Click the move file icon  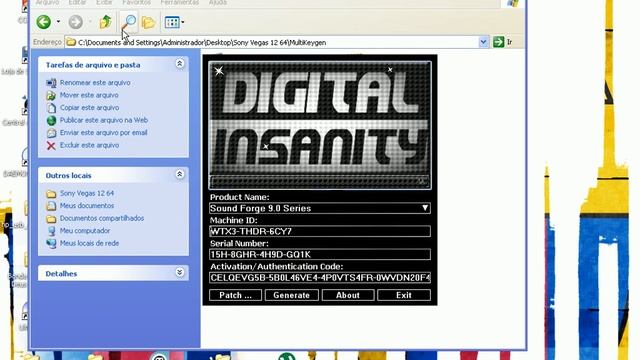click(x=51, y=96)
